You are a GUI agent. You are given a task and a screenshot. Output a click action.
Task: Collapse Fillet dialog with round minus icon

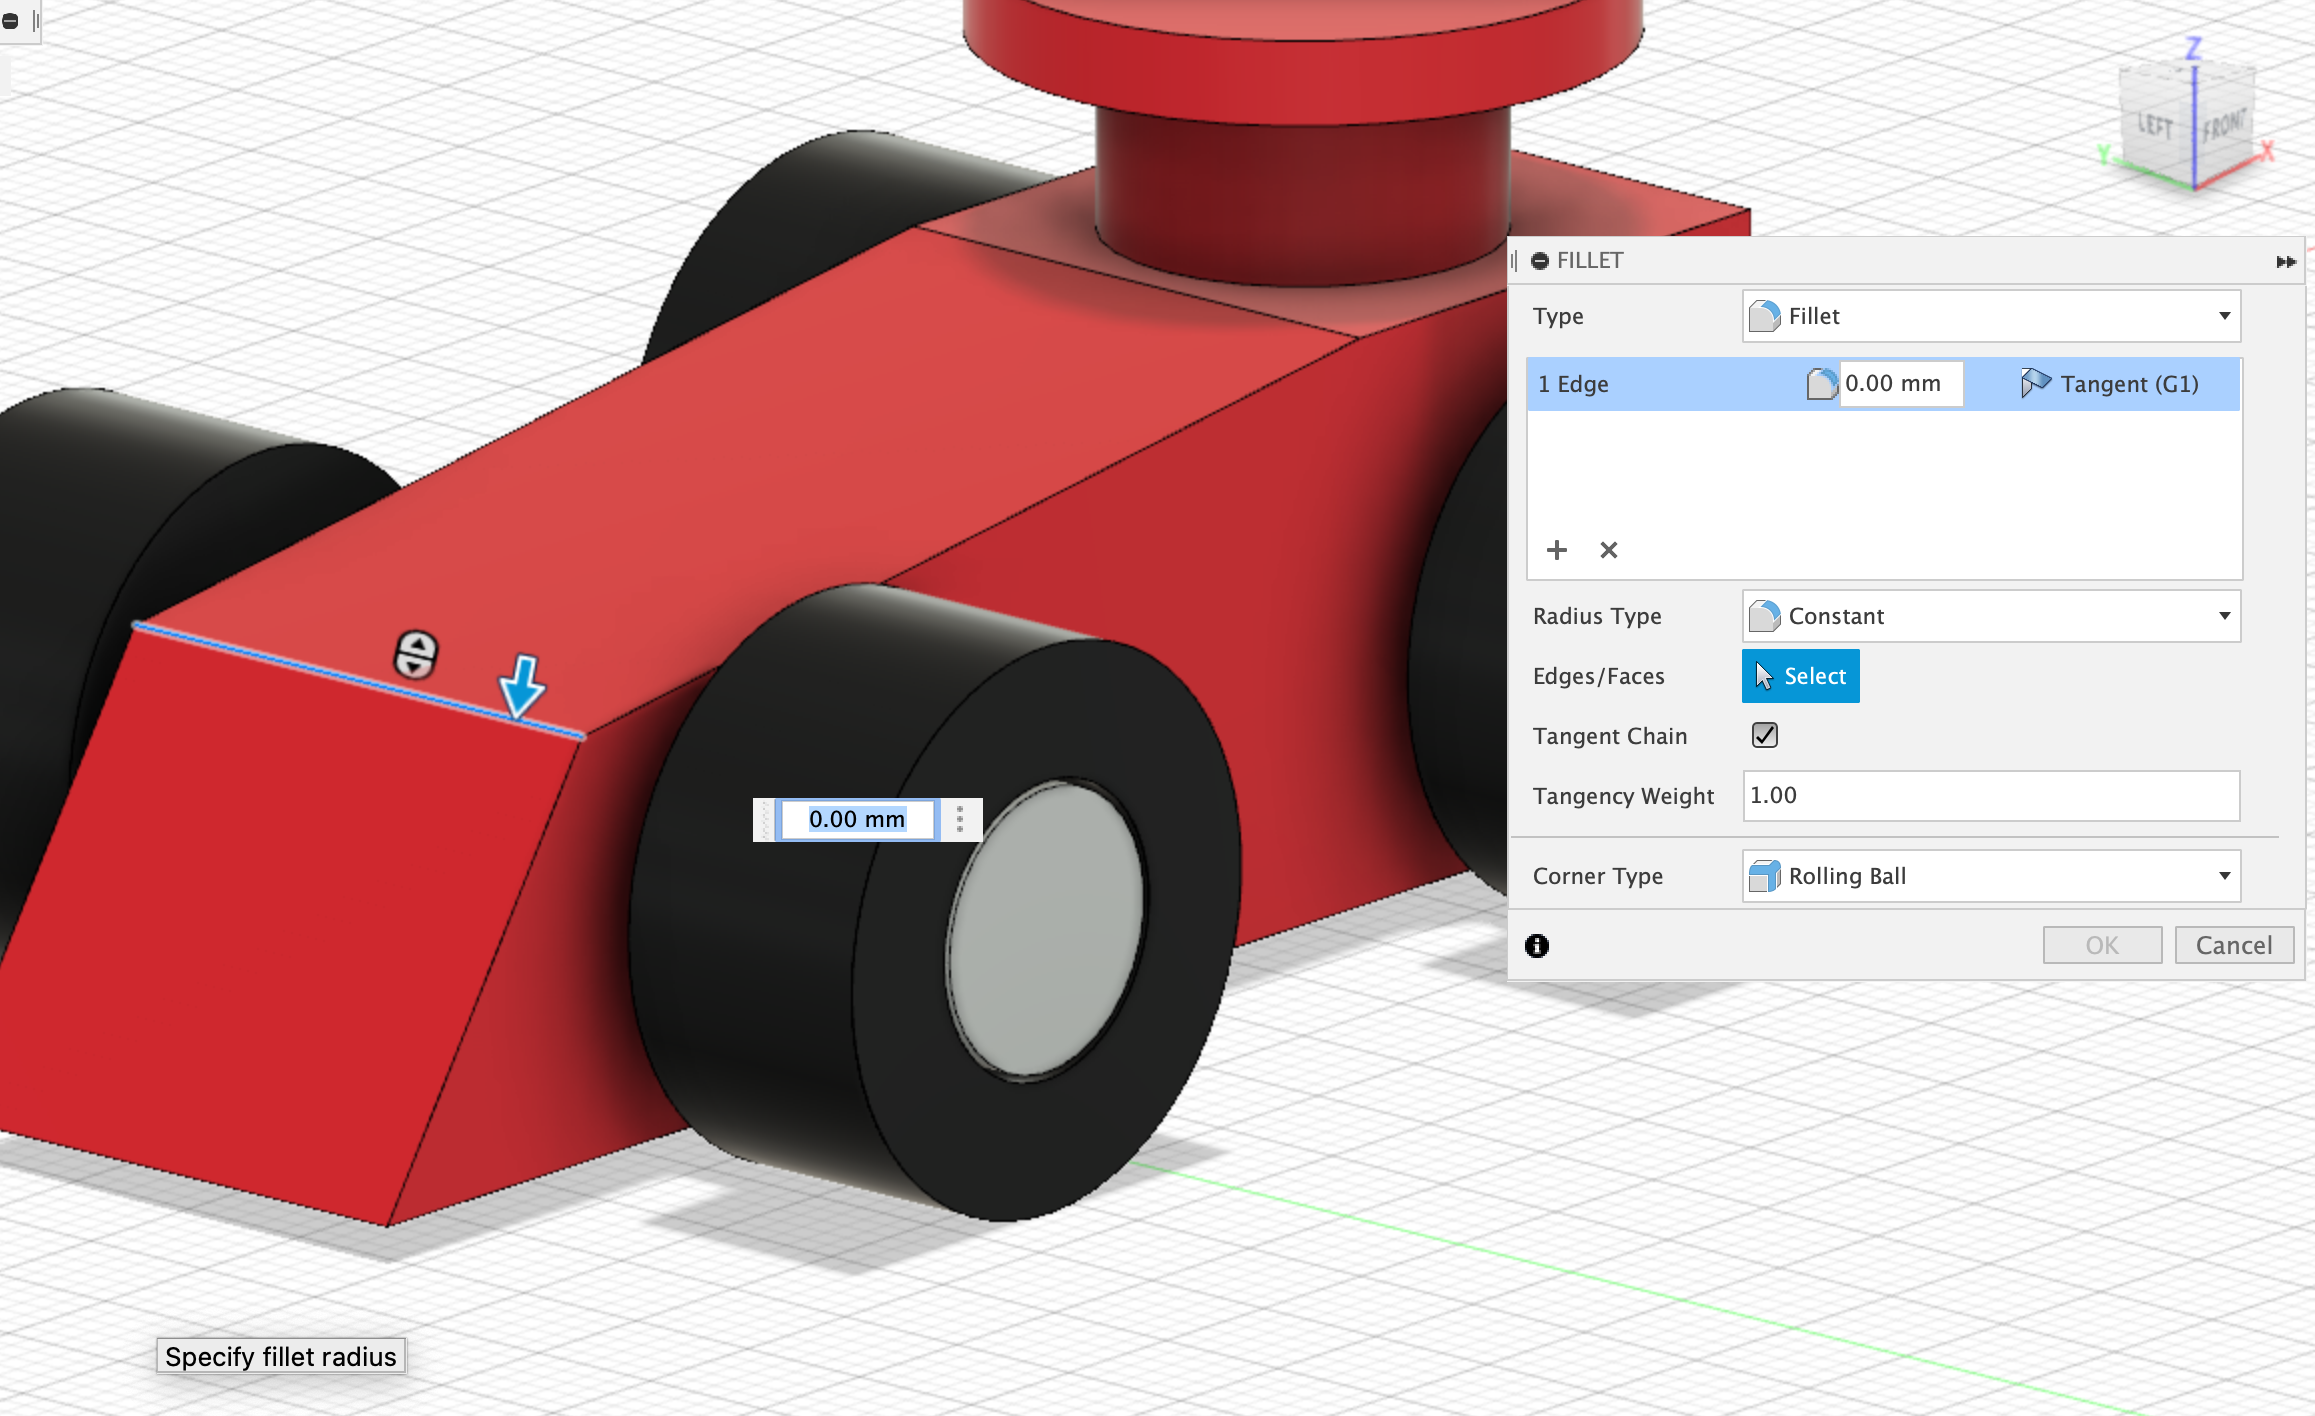[1540, 261]
